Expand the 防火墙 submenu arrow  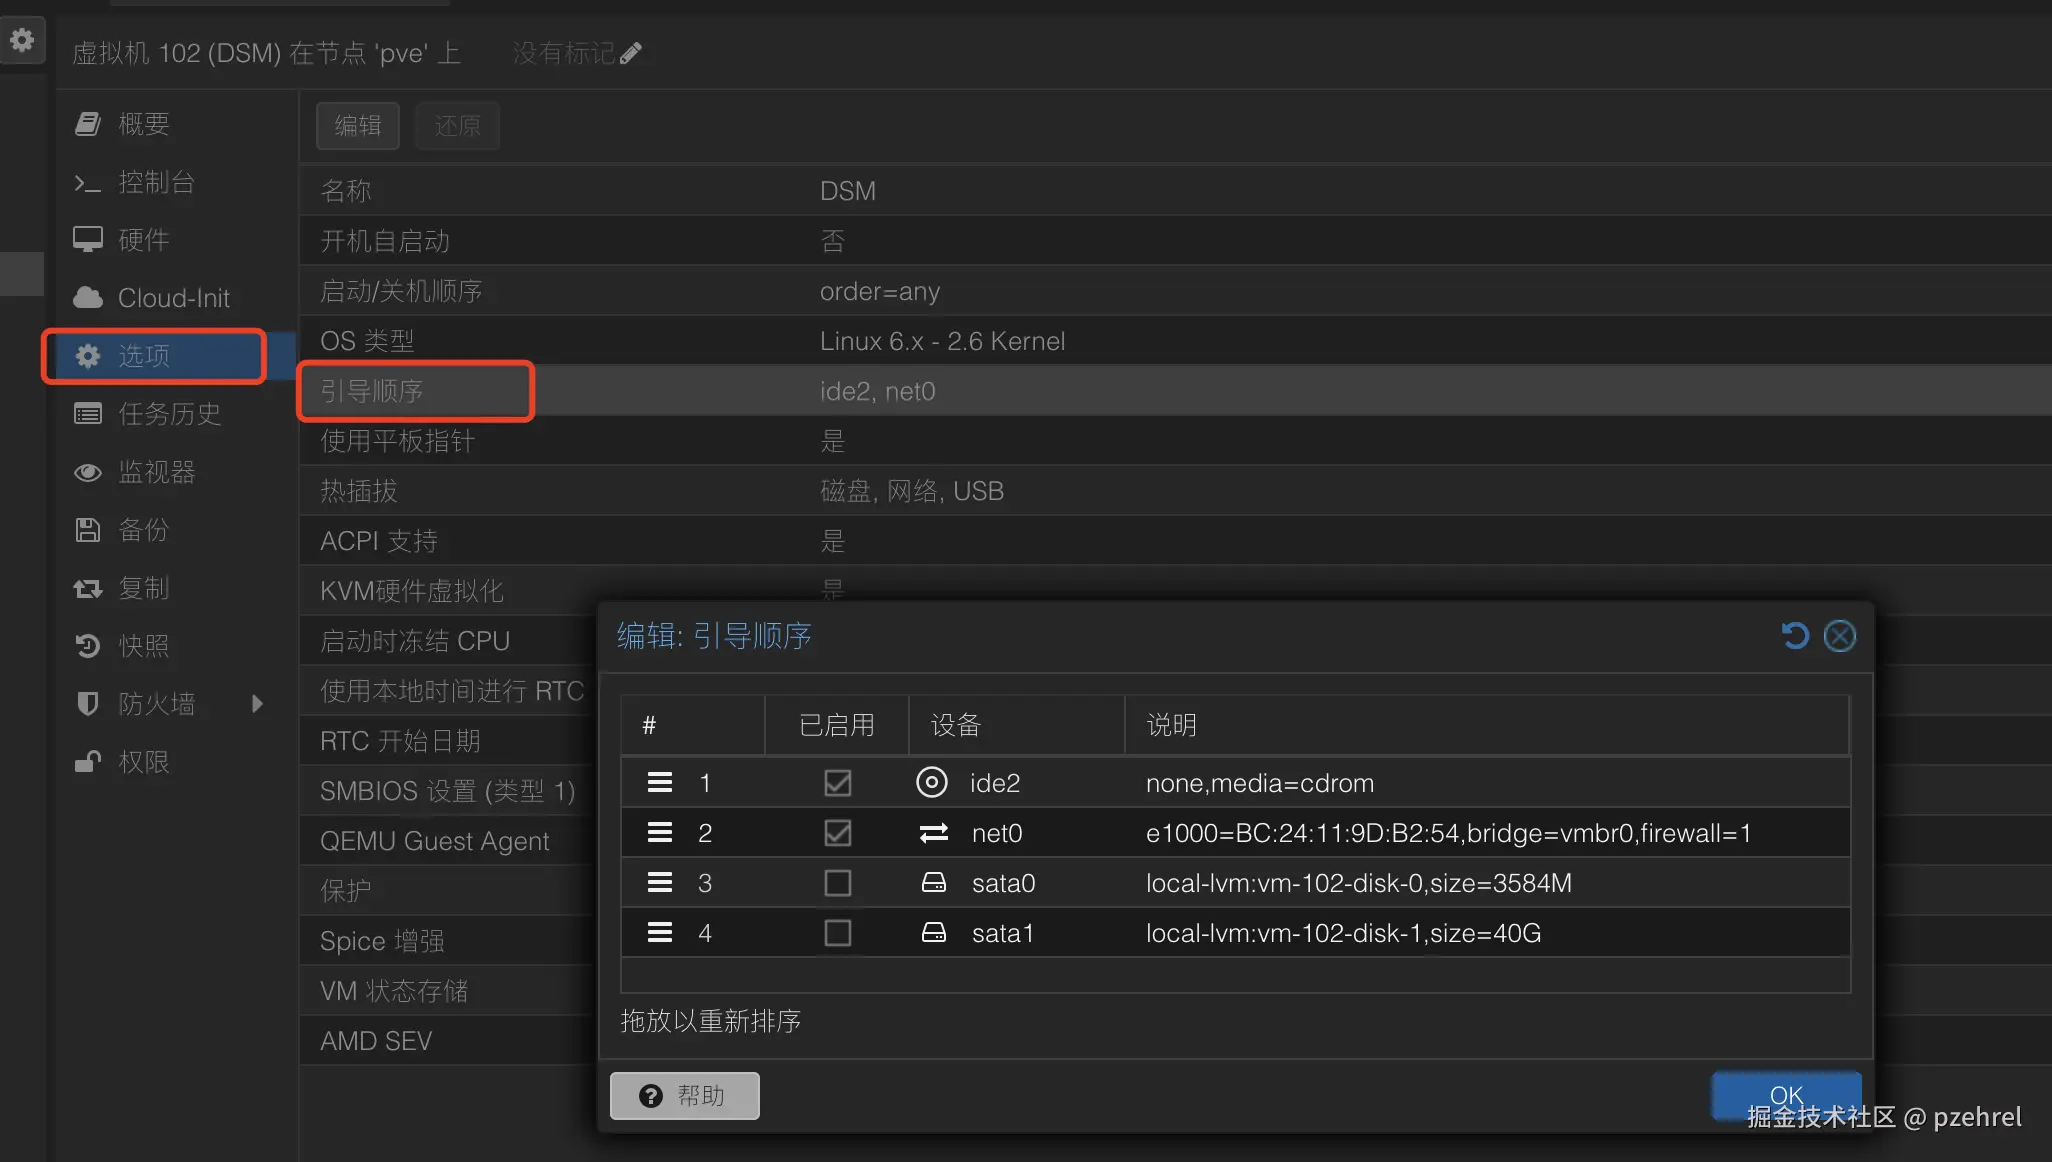[x=257, y=704]
